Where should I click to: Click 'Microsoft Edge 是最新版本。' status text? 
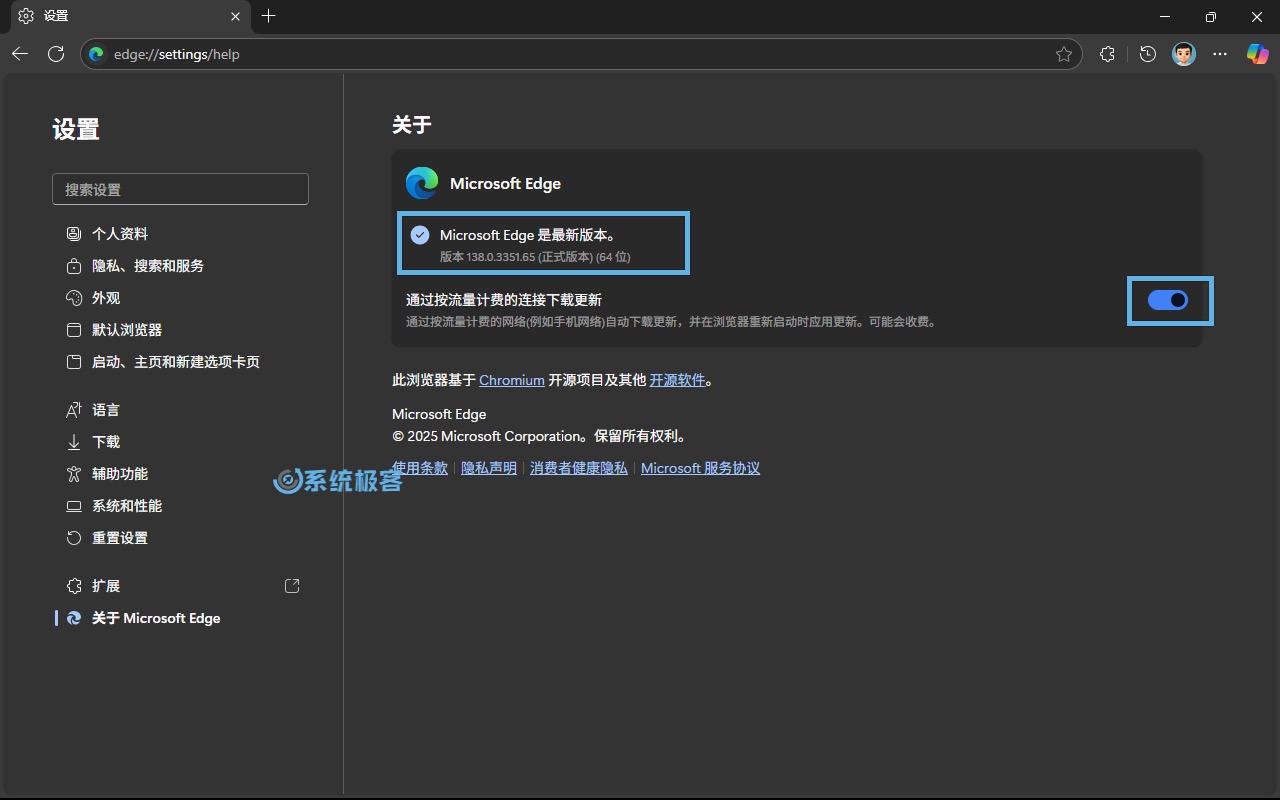coord(528,235)
